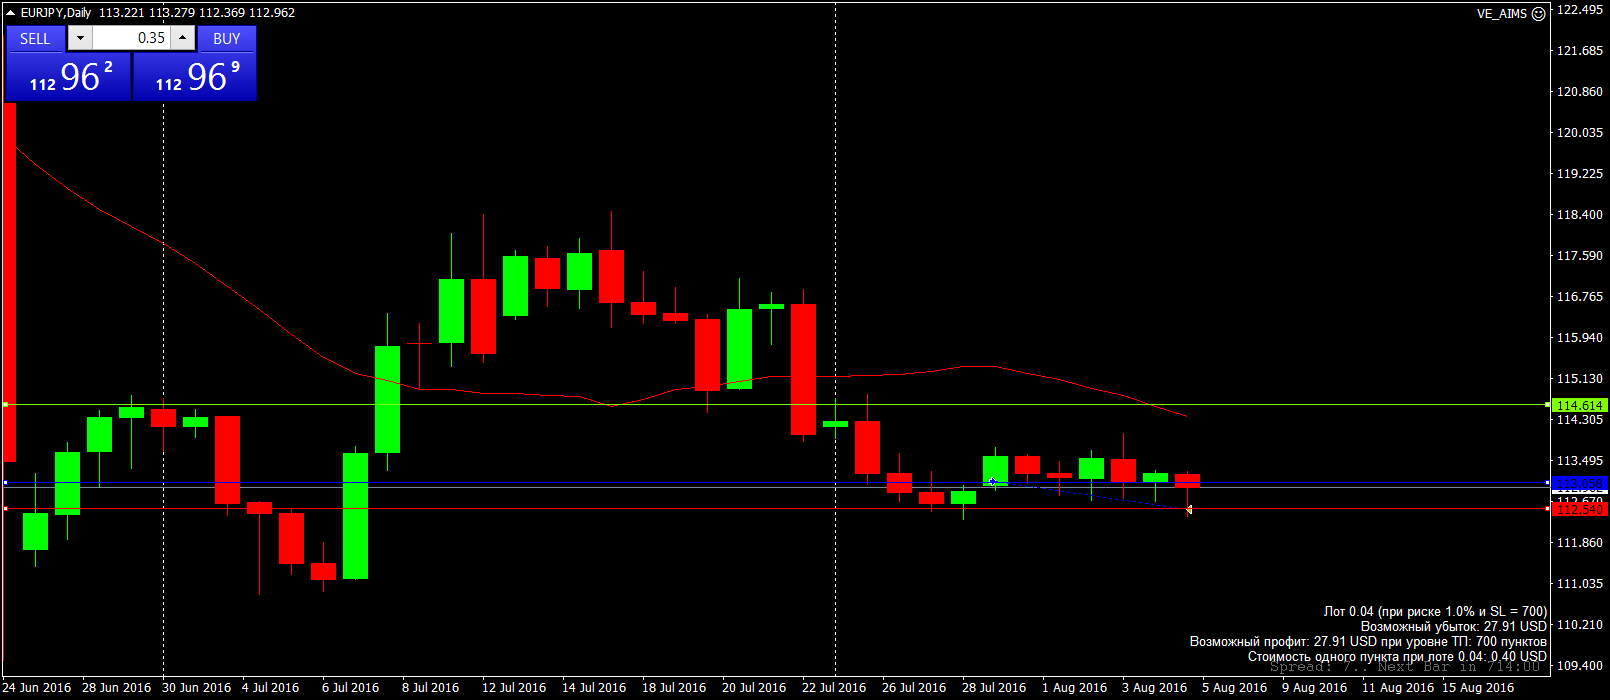Click the blue trade entry arrow marker
The image size is (1610, 700).
click(992, 482)
